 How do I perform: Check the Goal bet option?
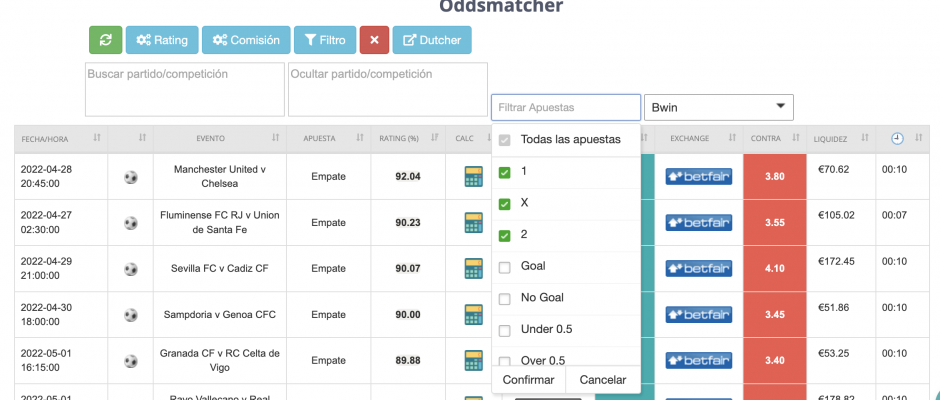coord(505,267)
